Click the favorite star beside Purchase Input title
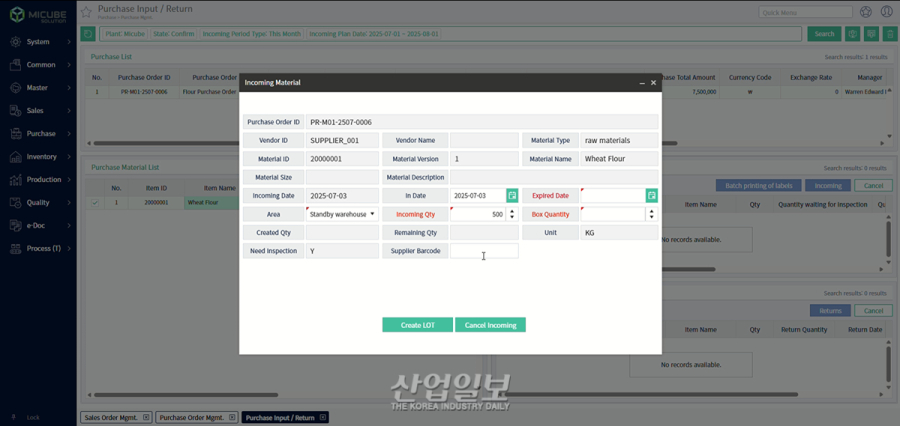This screenshot has height=426, width=900. pos(86,12)
